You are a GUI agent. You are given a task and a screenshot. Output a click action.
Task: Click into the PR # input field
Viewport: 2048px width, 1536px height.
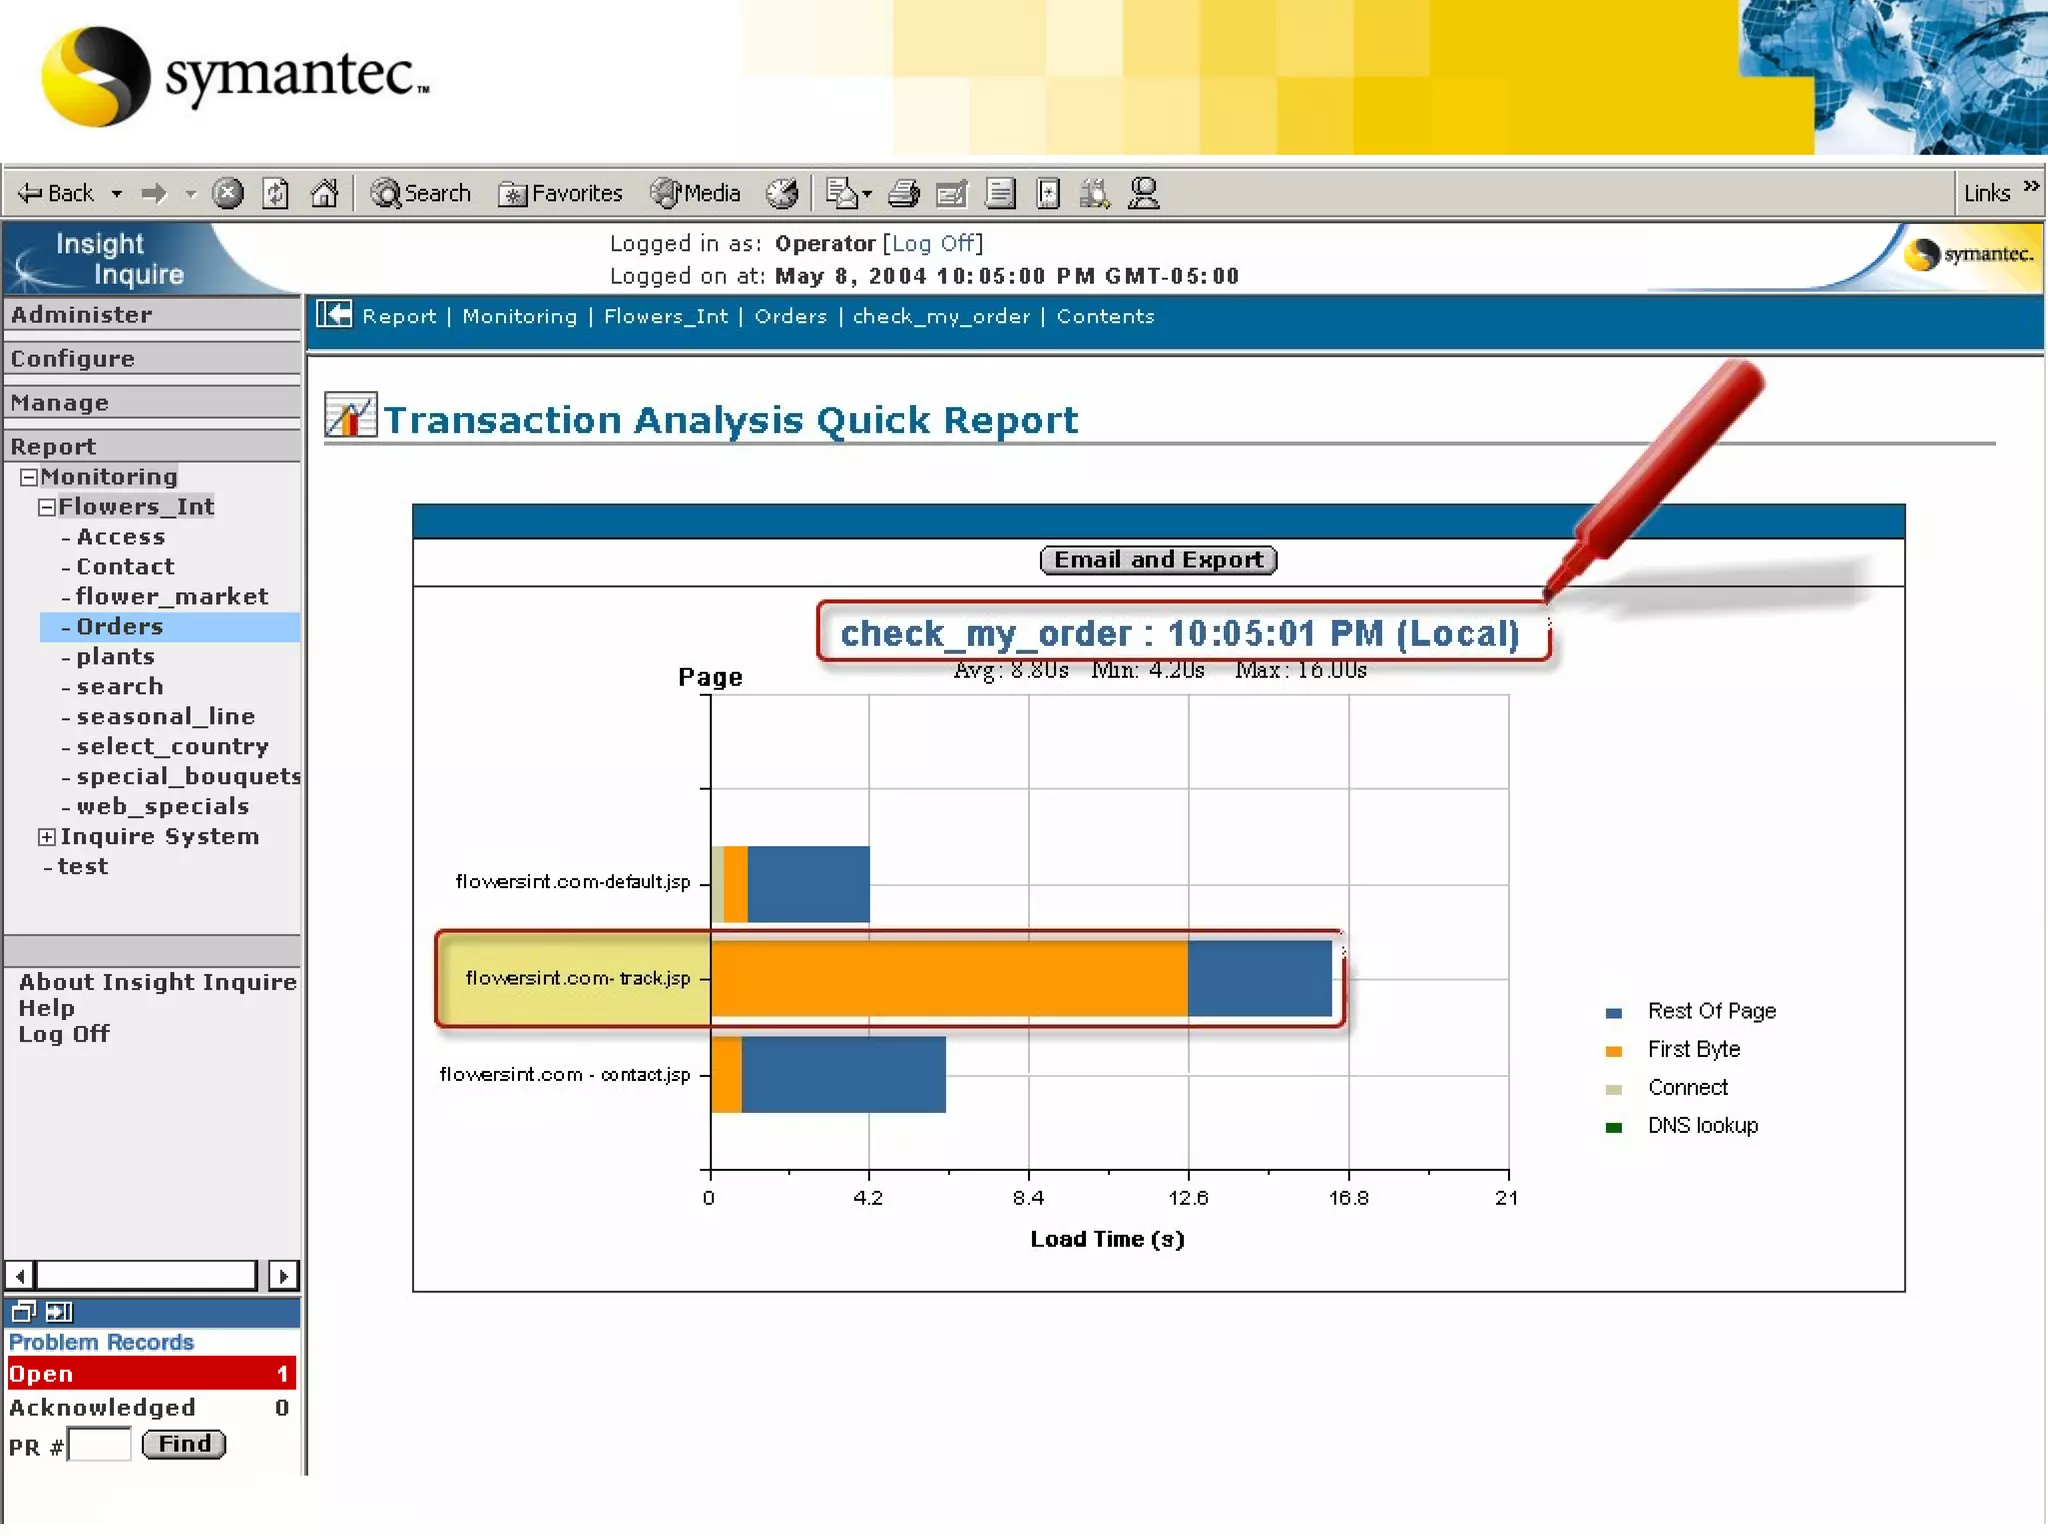point(100,1445)
